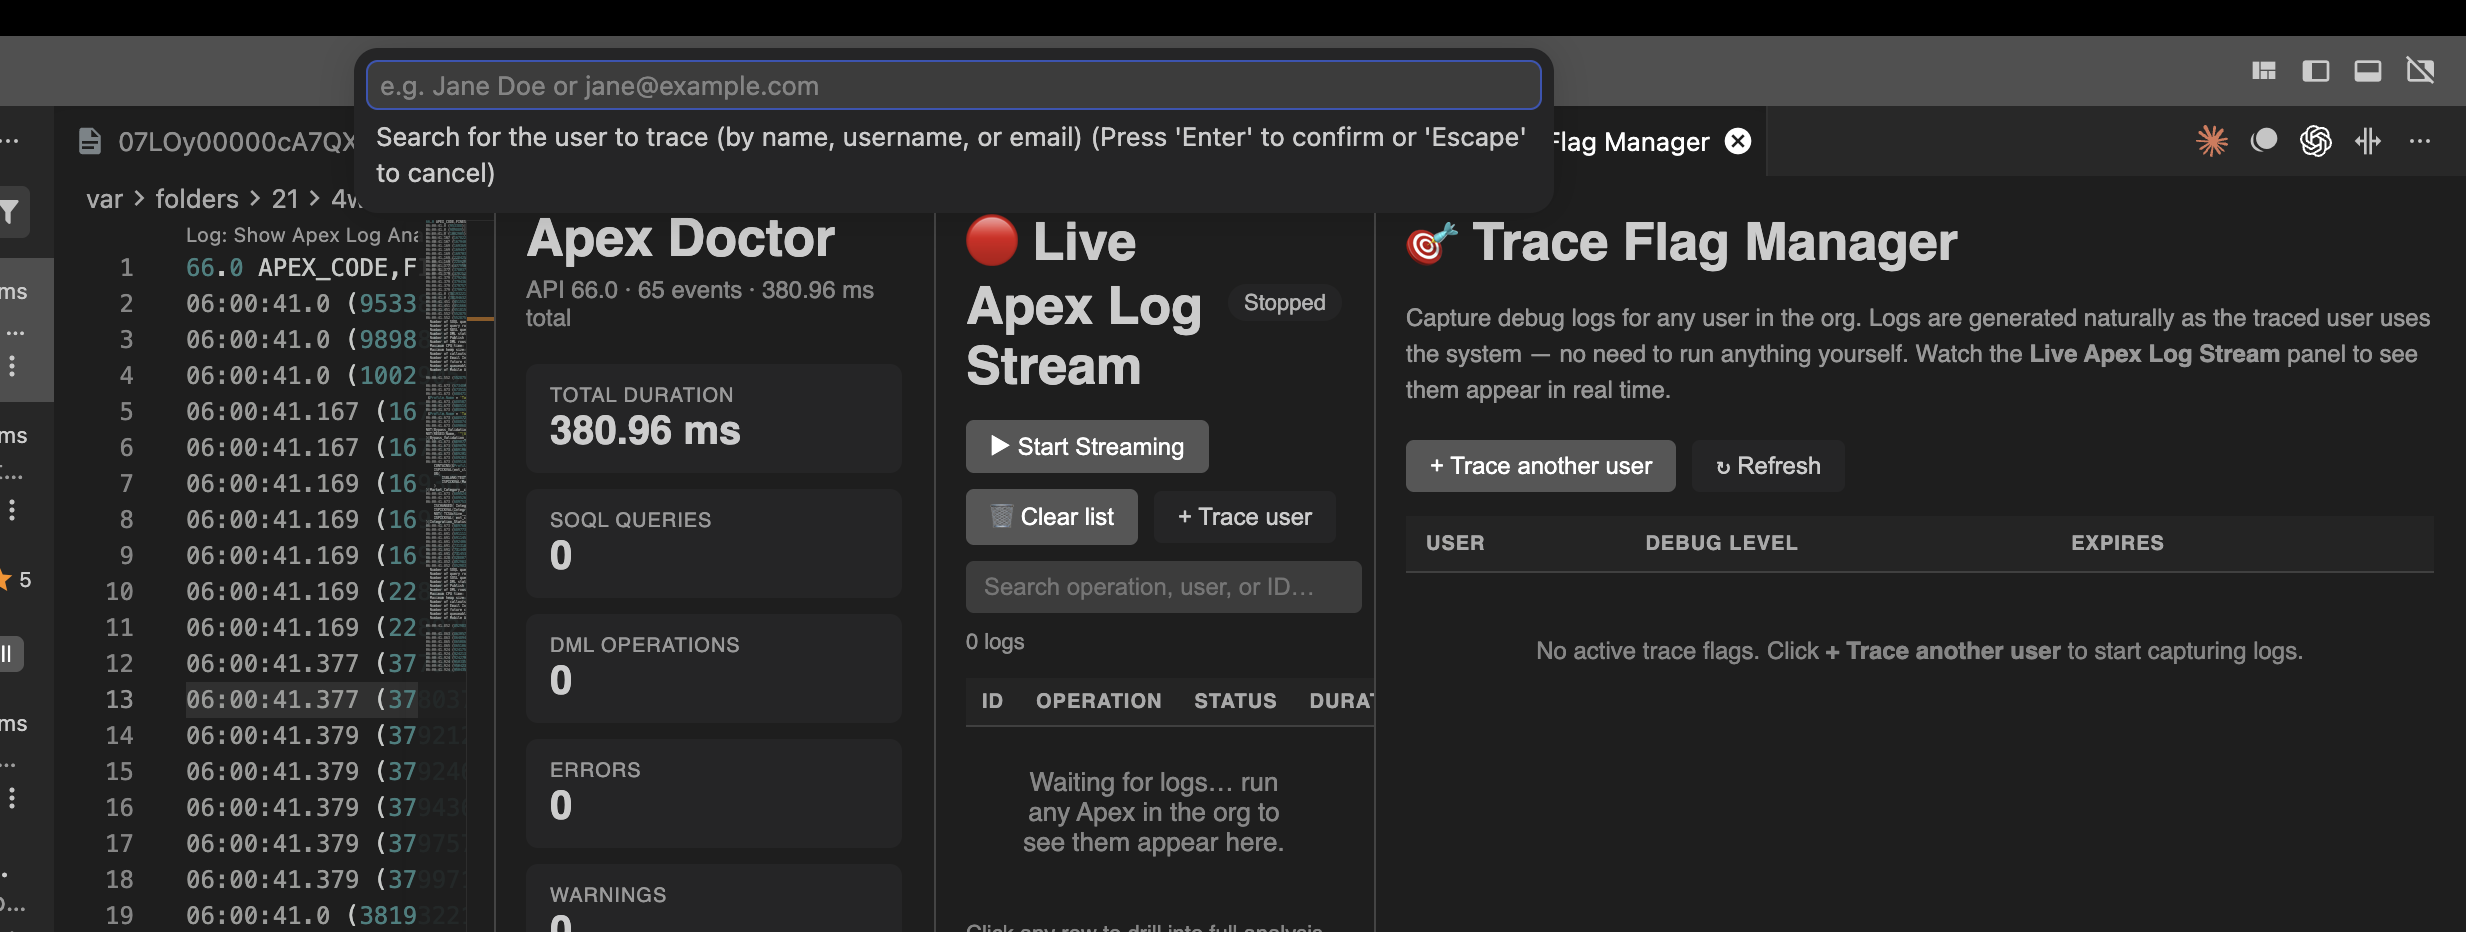This screenshot has height=932, width=2466.
Task: Click the file icon on the 07LOy00000cA7QX tab
Action: [x=90, y=141]
